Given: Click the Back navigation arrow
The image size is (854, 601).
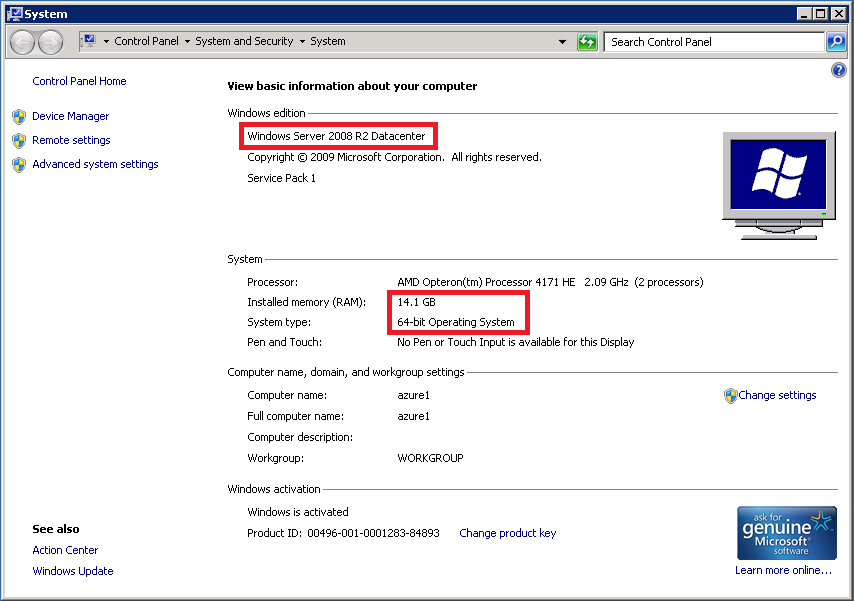Looking at the screenshot, I should coord(22,42).
